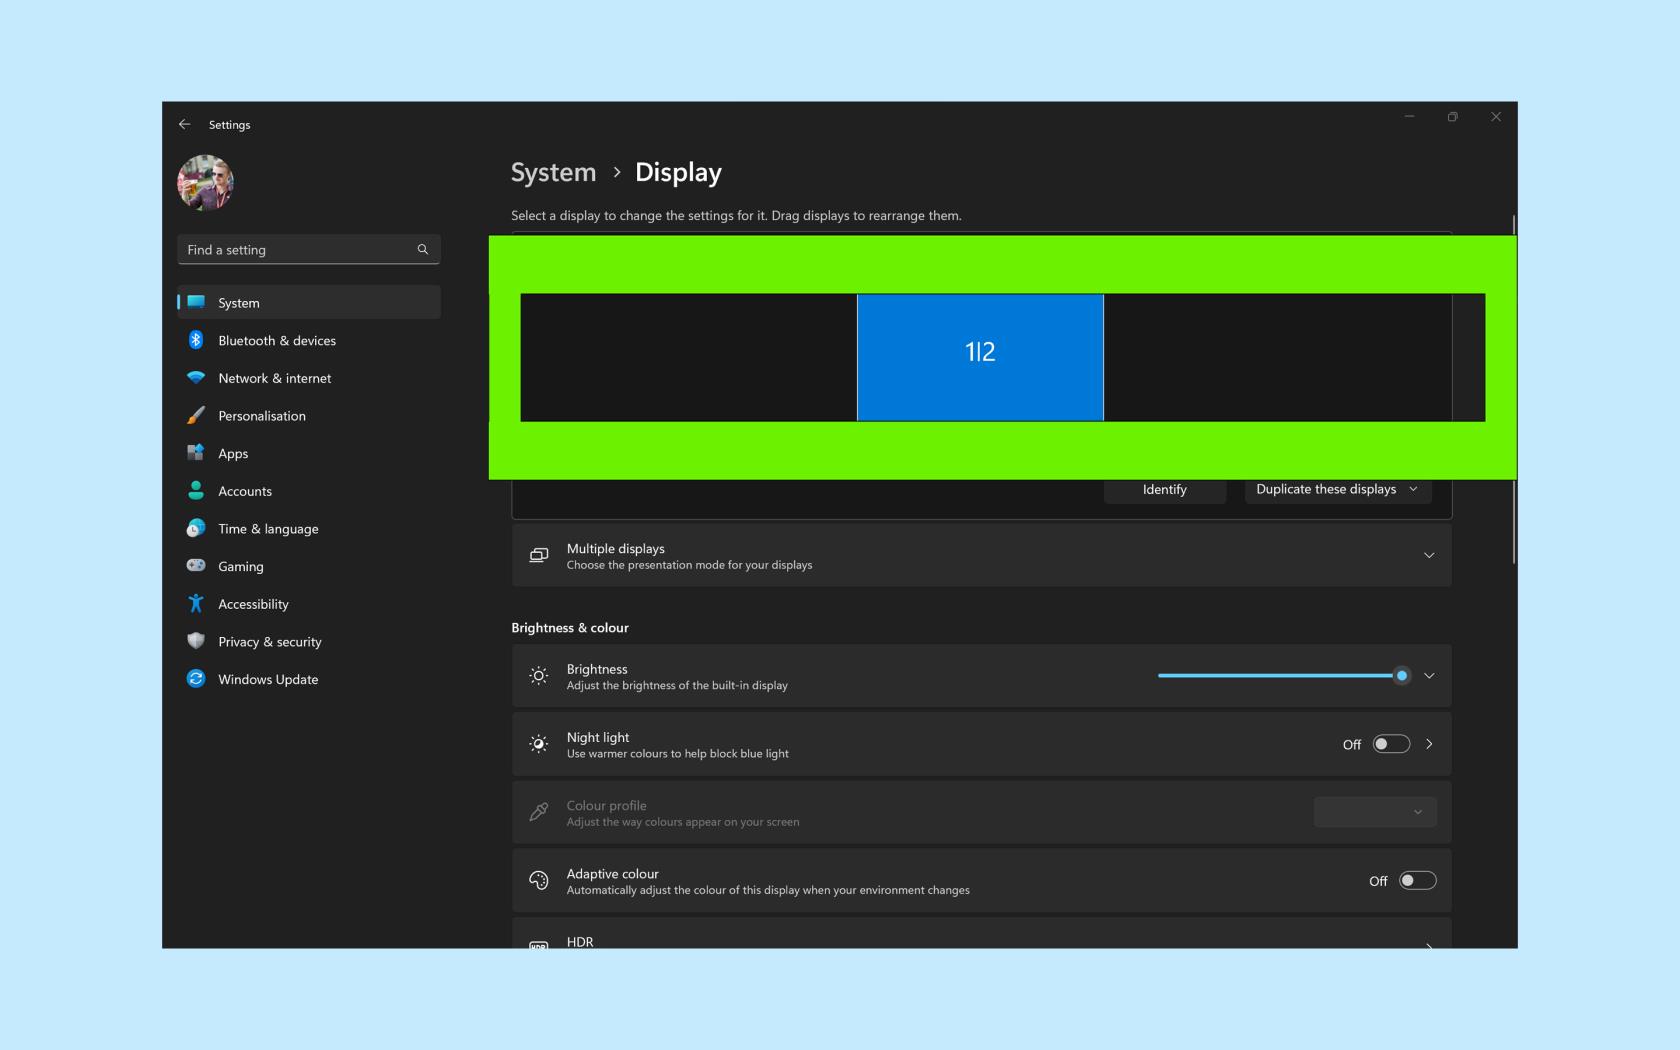
Task: Open the Duplicate these displays dropdown
Action: tap(1337, 489)
